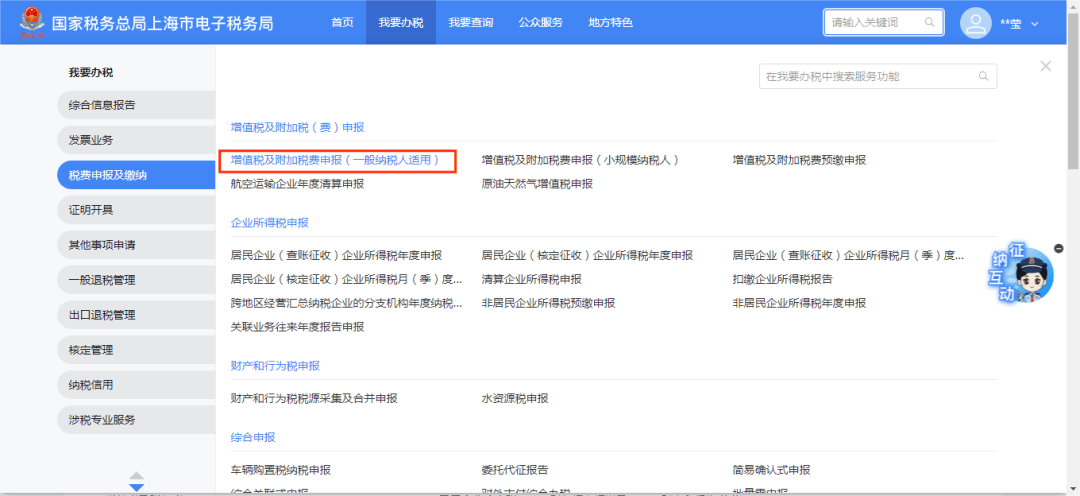Viewport: 1080px width, 496px height.
Task: Open the 公众服务 menu
Action: [540, 22]
